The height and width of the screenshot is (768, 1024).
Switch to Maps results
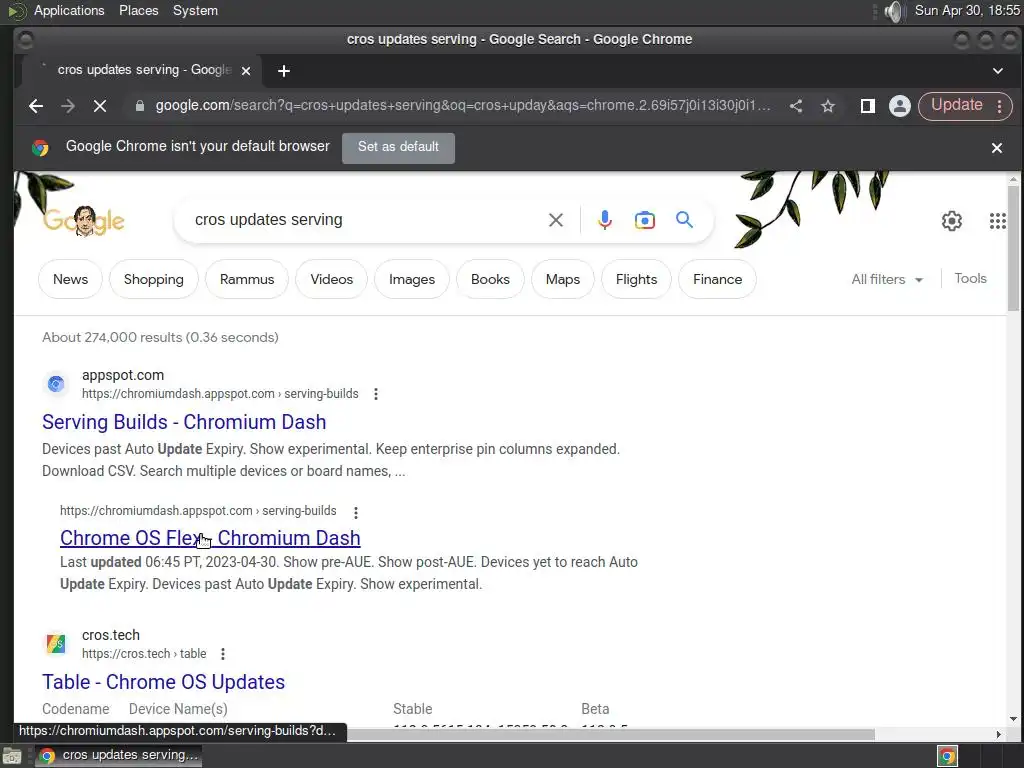562,280
